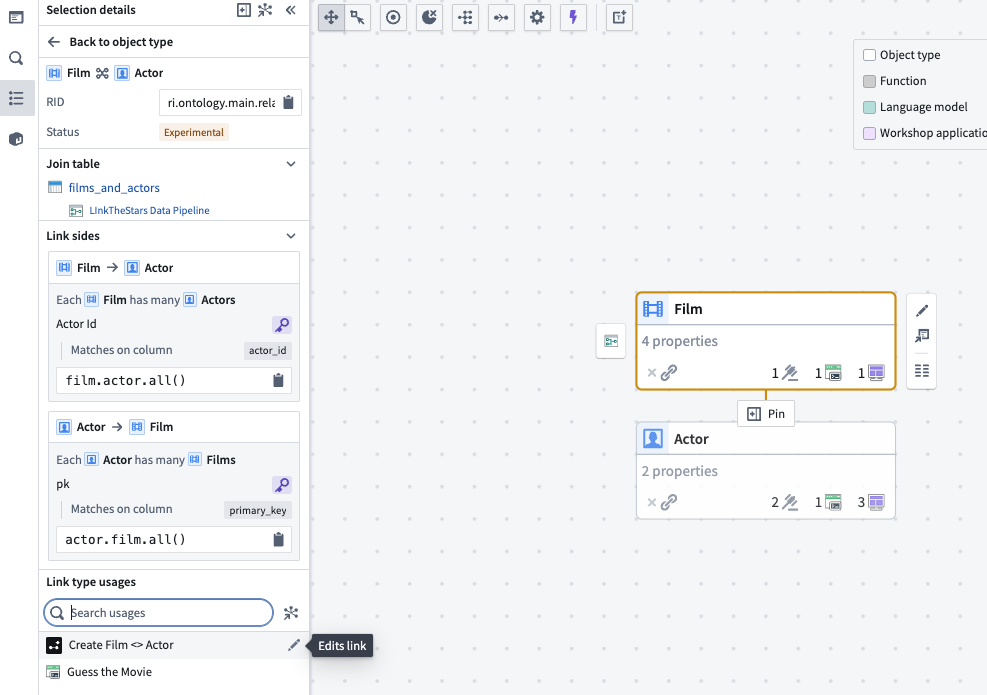Select the pan tool in the graph toolbar
This screenshot has height=695, width=987.
331,17
